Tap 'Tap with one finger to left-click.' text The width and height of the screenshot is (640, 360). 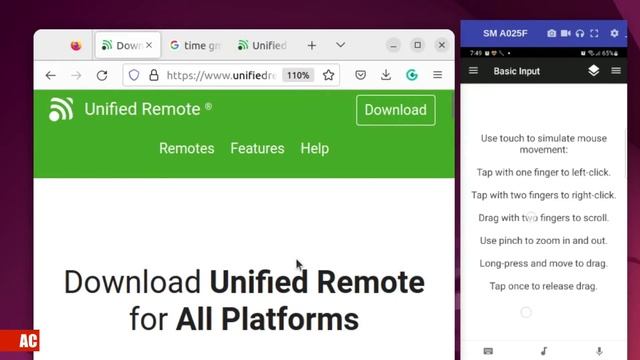[544, 173]
